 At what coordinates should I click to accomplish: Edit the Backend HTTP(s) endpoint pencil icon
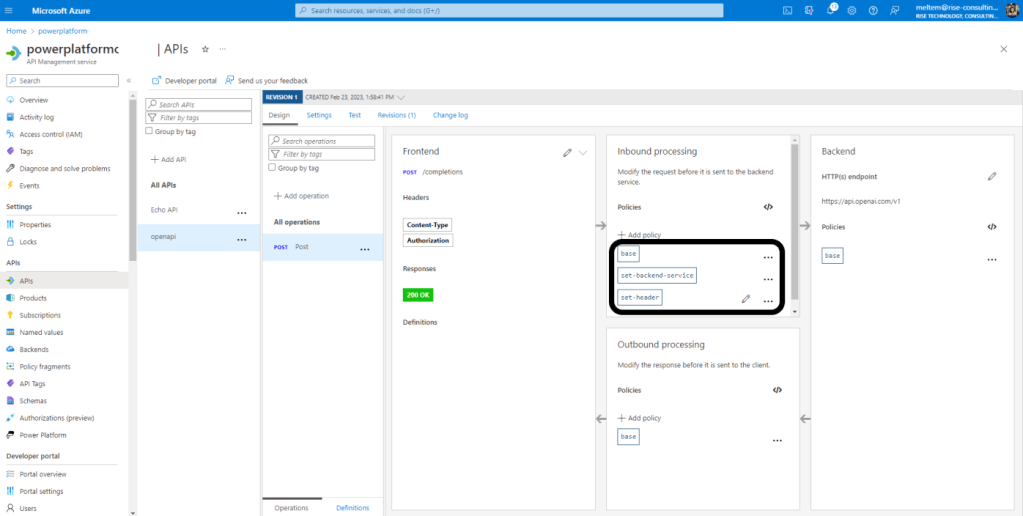click(992, 176)
